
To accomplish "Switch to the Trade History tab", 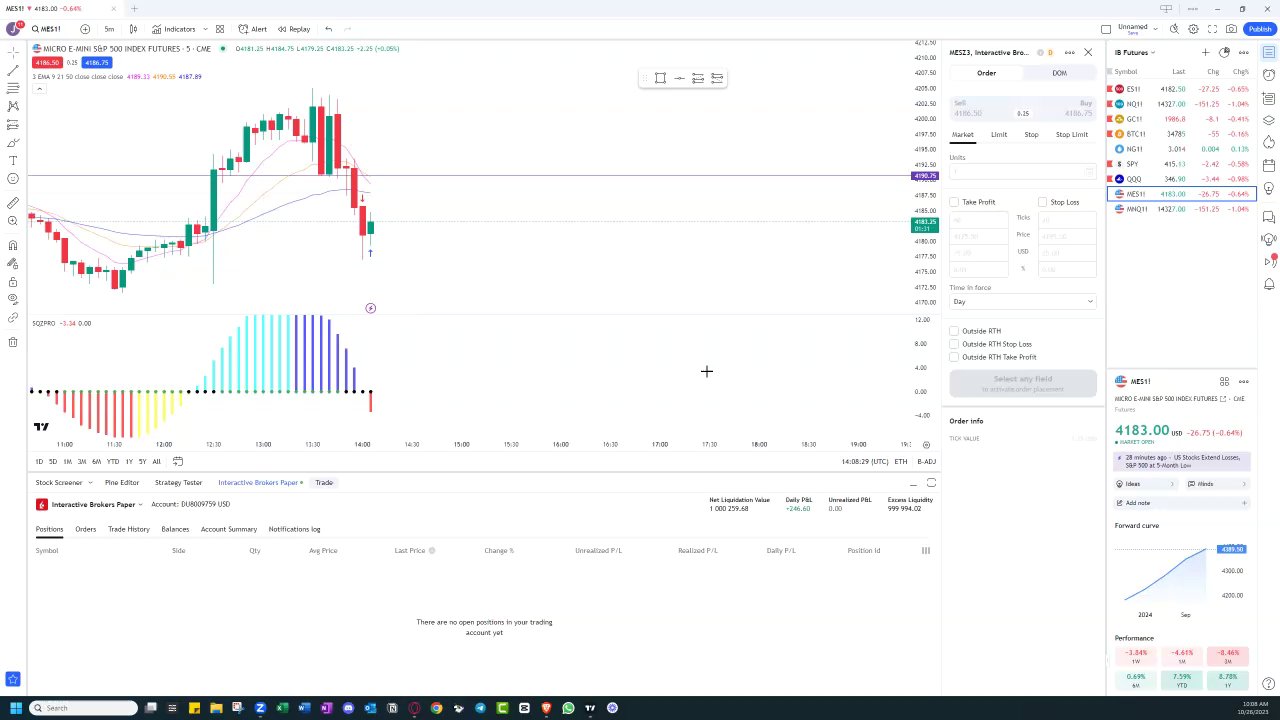I will (129, 529).
